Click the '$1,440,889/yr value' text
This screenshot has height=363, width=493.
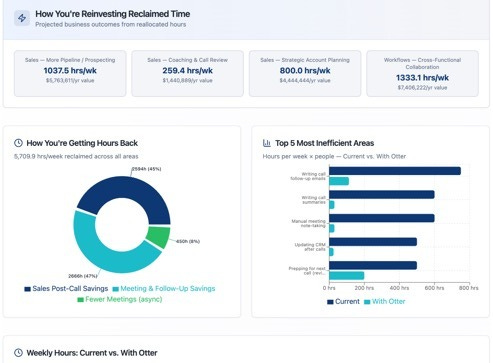[187, 80]
